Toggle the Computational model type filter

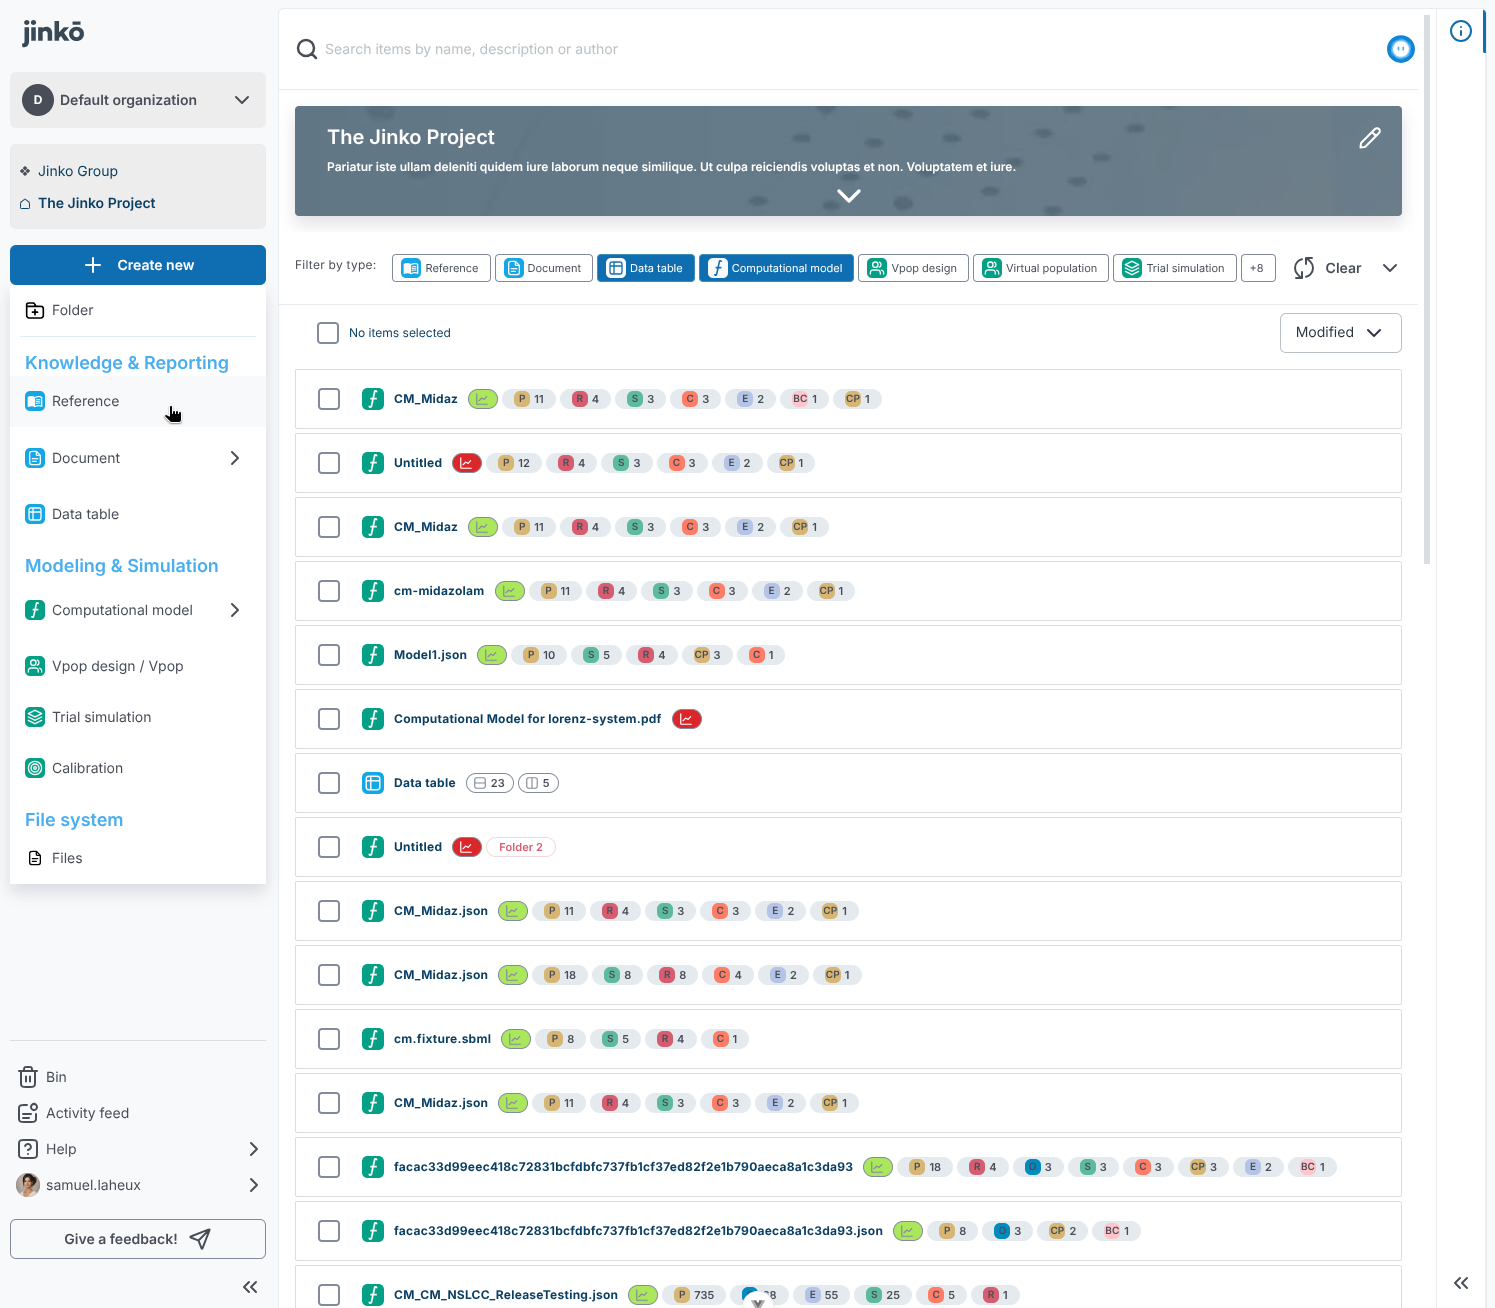click(x=776, y=268)
